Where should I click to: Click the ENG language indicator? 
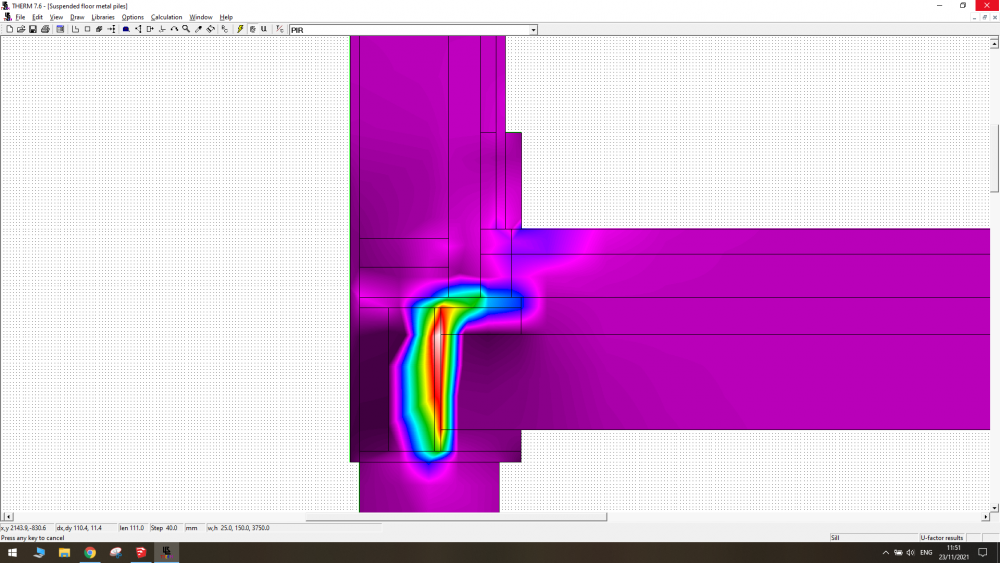pyautogui.click(x=926, y=553)
